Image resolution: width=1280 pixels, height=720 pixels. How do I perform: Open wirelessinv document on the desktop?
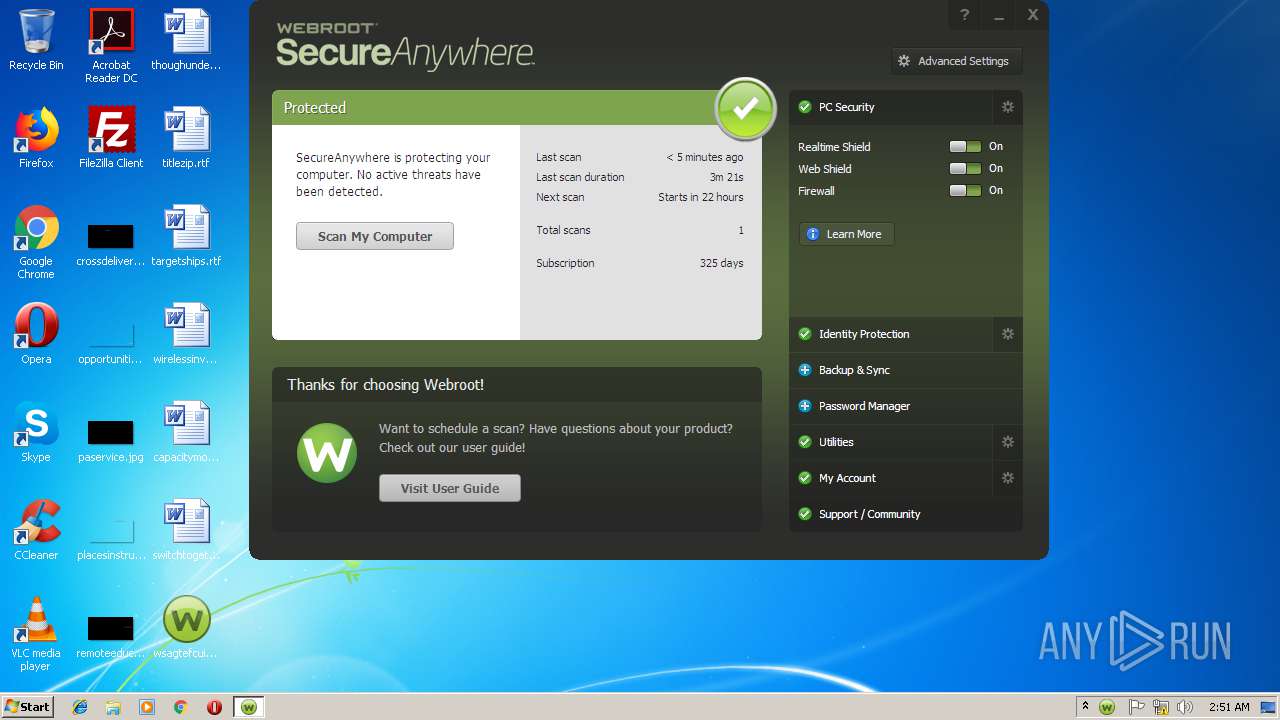click(x=186, y=334)
